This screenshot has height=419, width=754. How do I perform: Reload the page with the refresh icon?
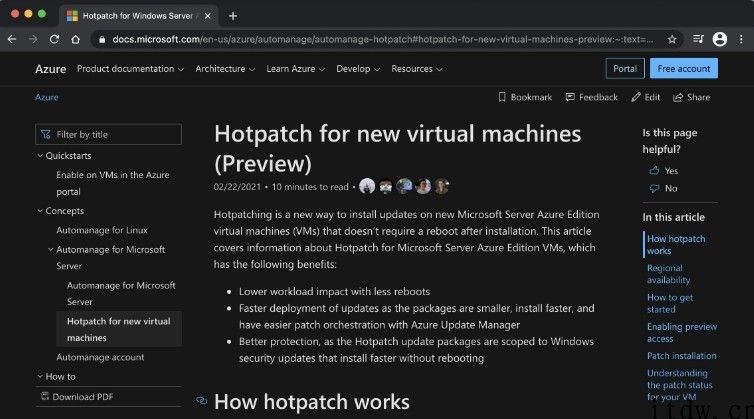(x=54, y=39)
